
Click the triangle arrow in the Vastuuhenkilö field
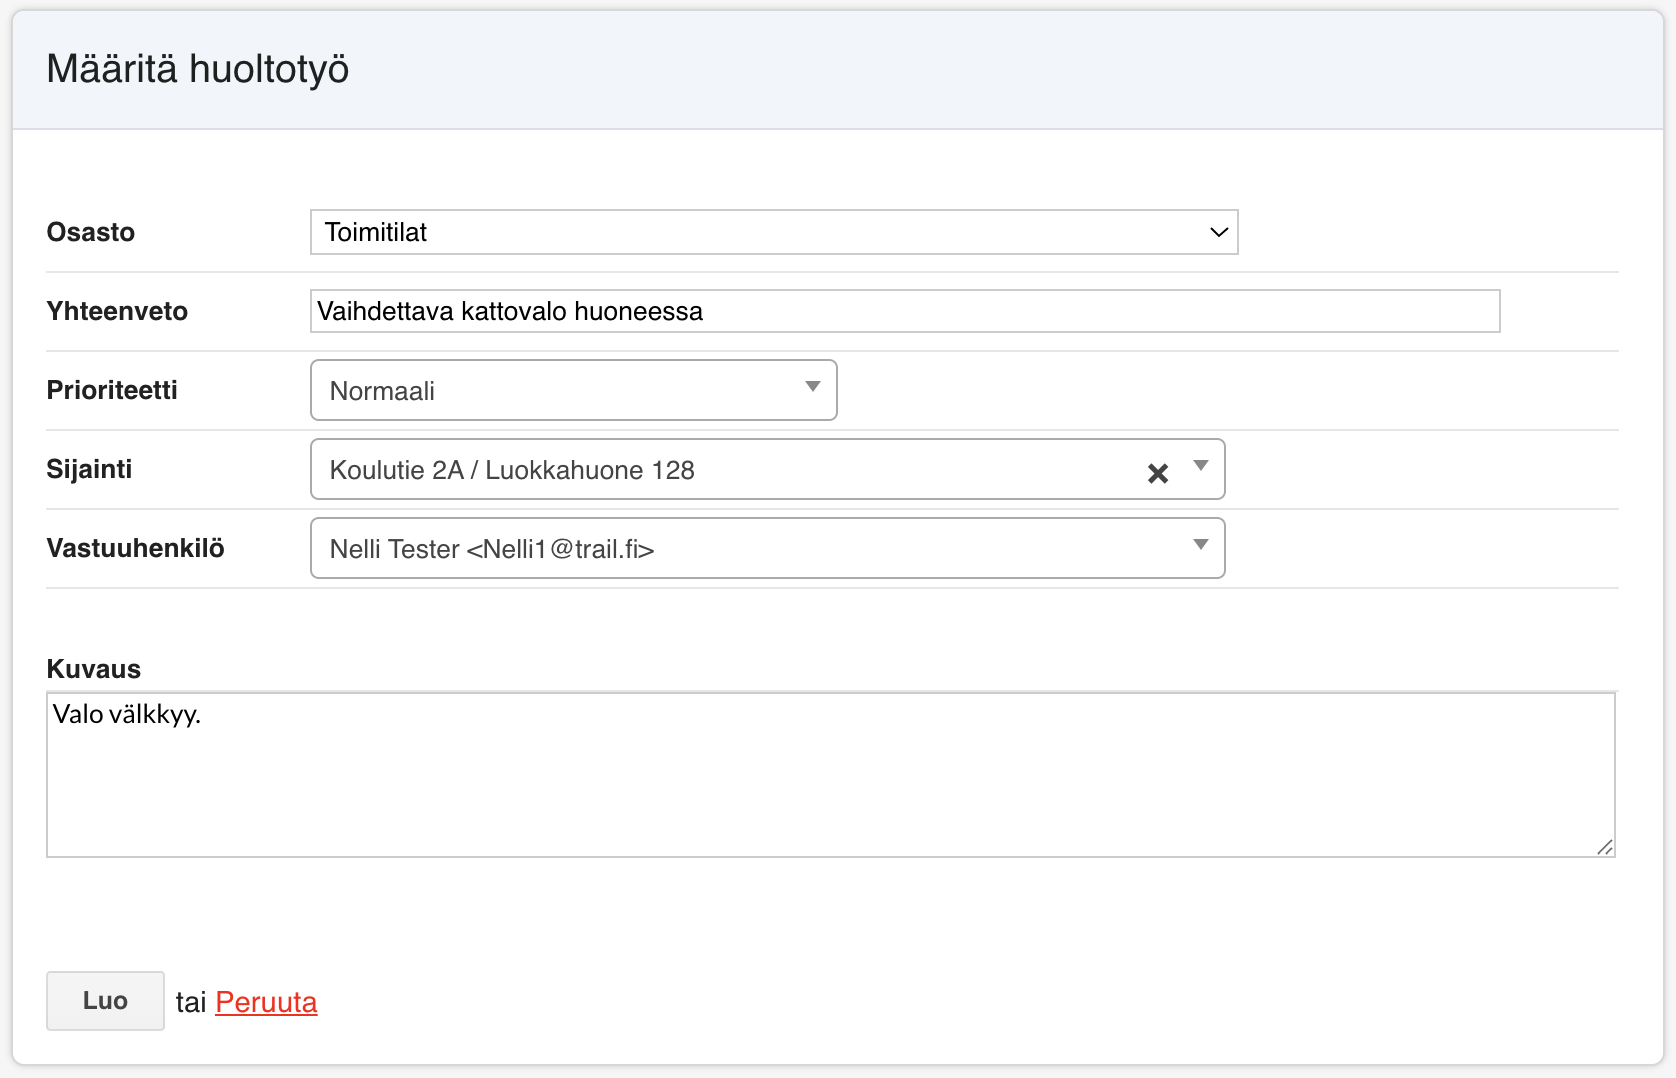pyautogui.click(x=1201, y=545)
